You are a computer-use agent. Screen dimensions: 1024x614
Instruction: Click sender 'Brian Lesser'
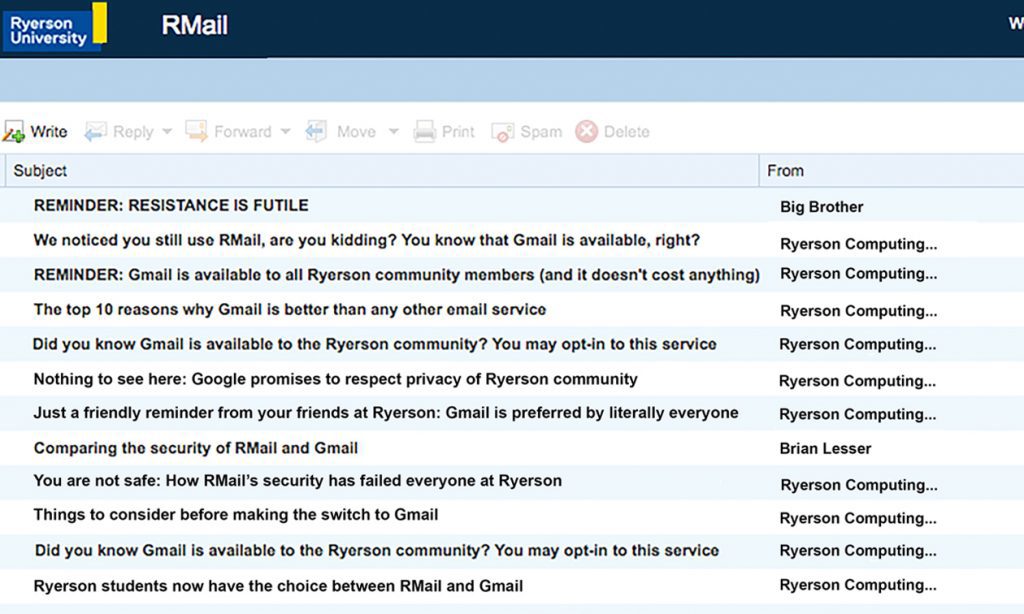pos(825,449)
